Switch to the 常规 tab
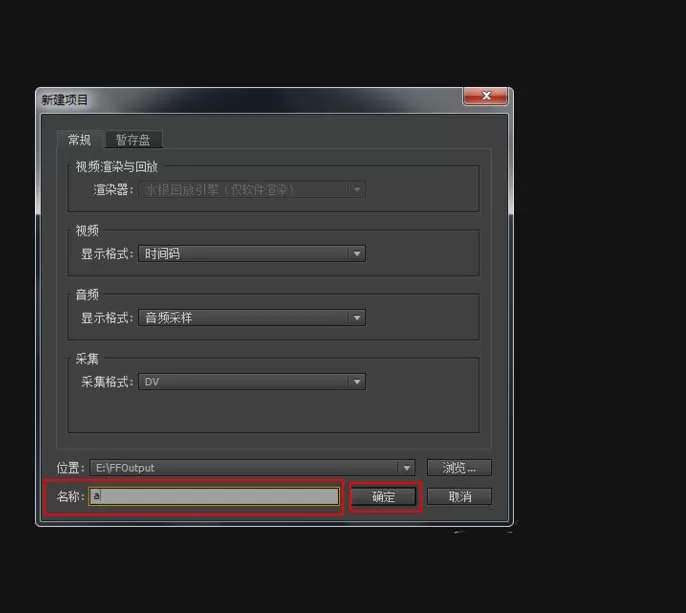 [x=80, y=140]
